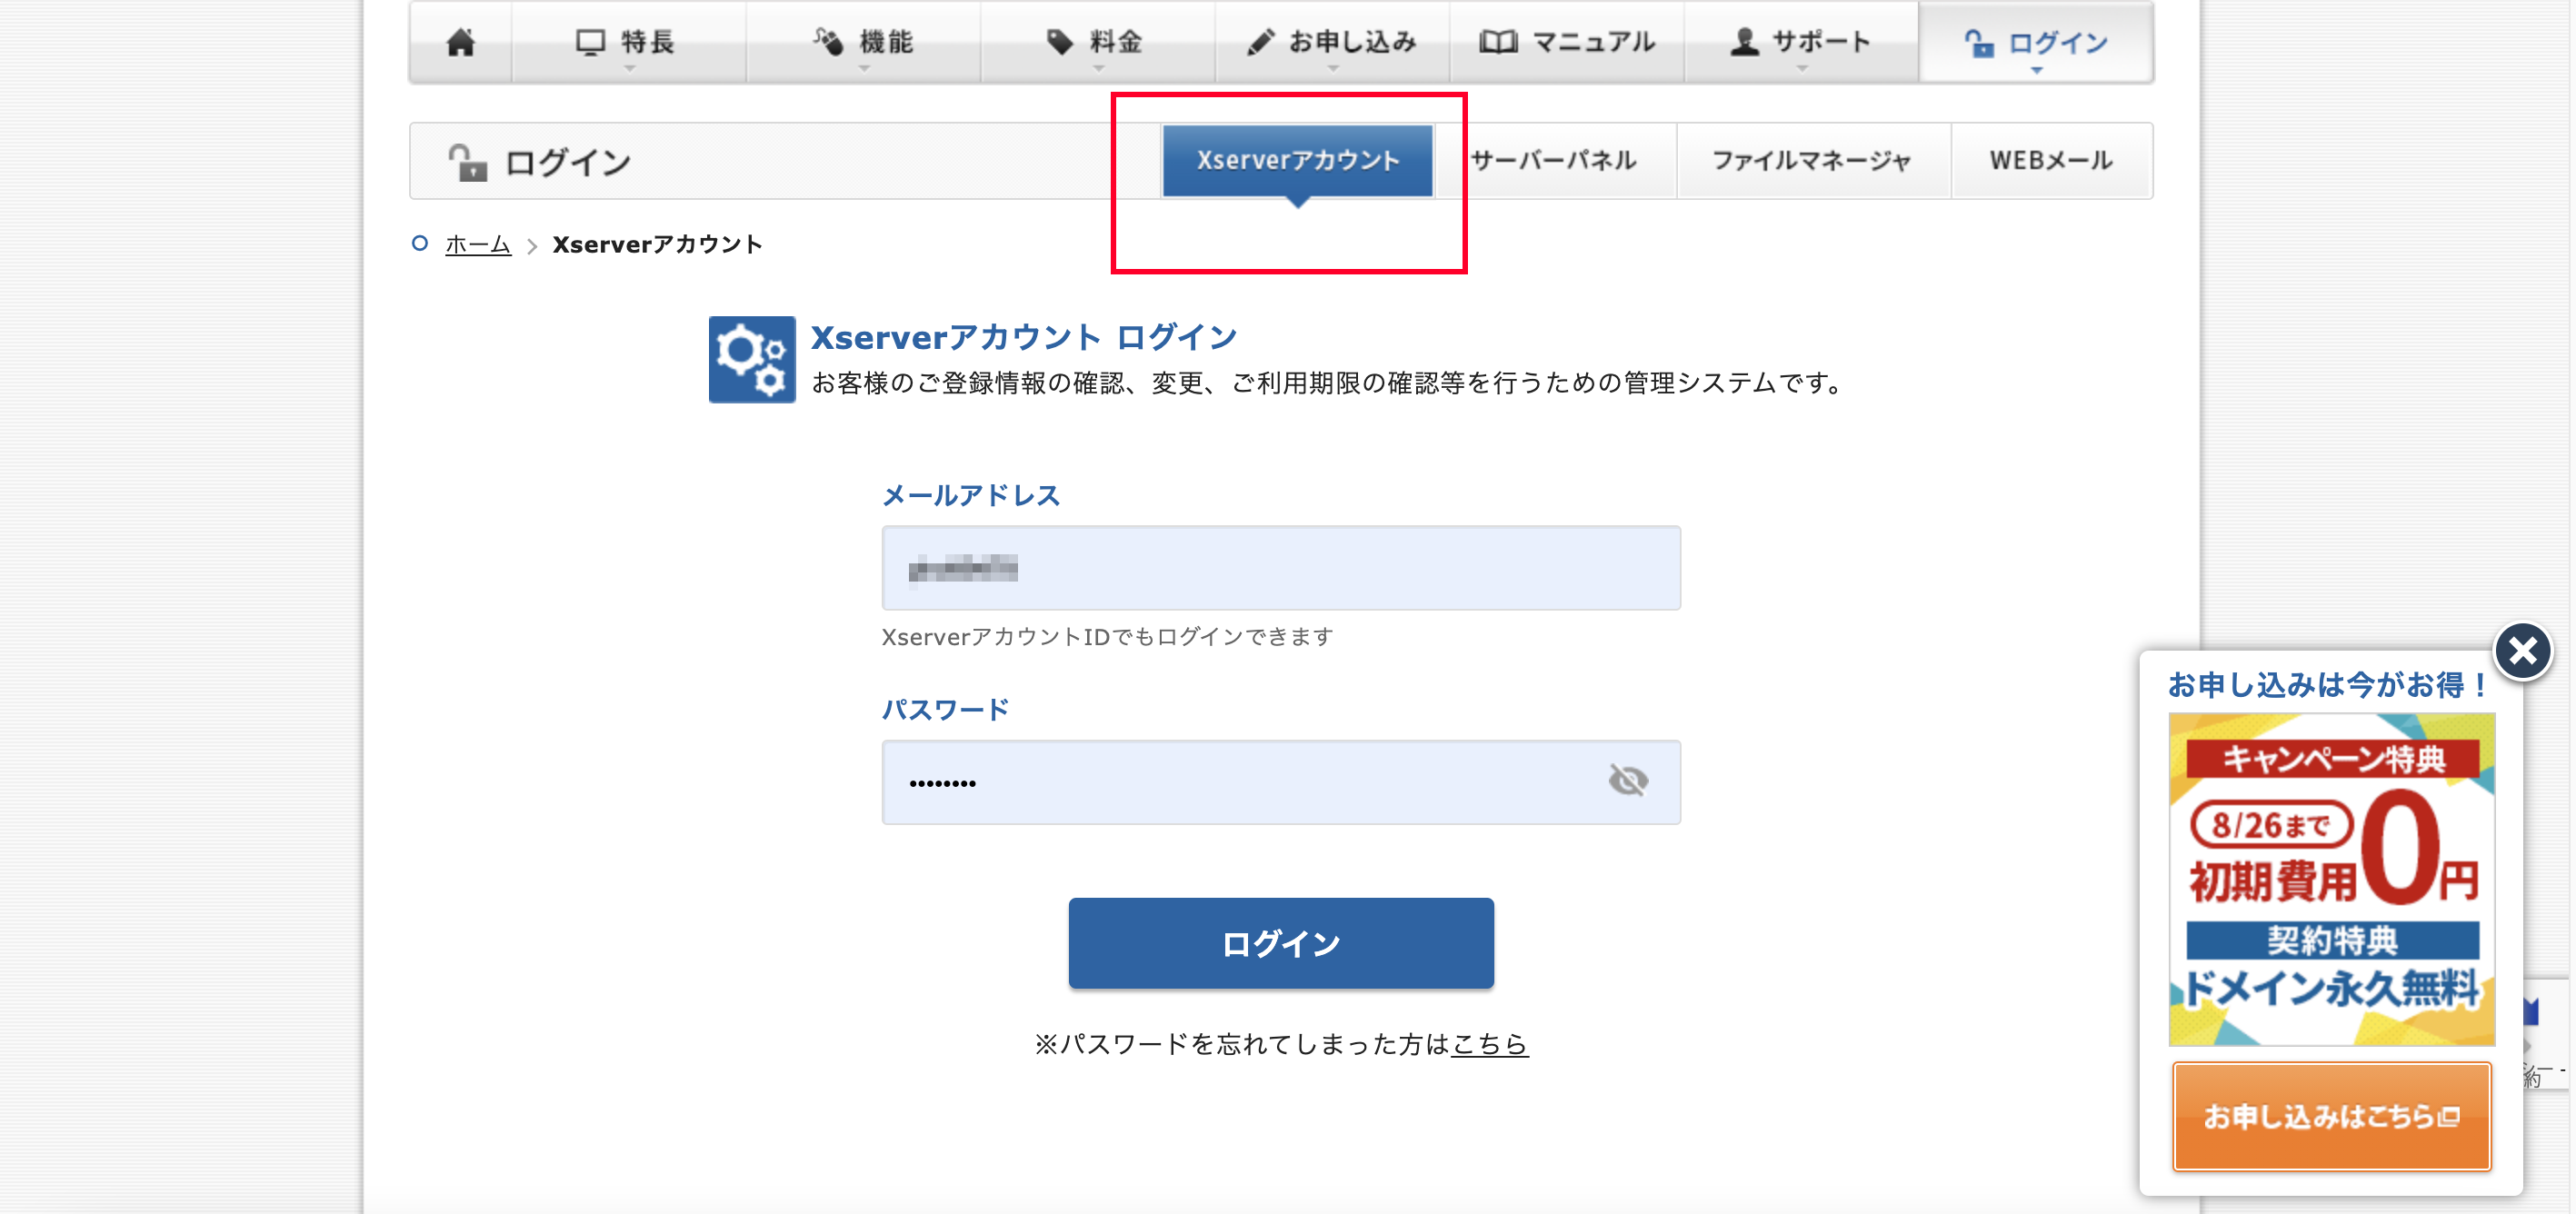Click the orange お申し込みはこちら button
Screen dimensions: 2576x1214
click(x=2331, y=1116)
